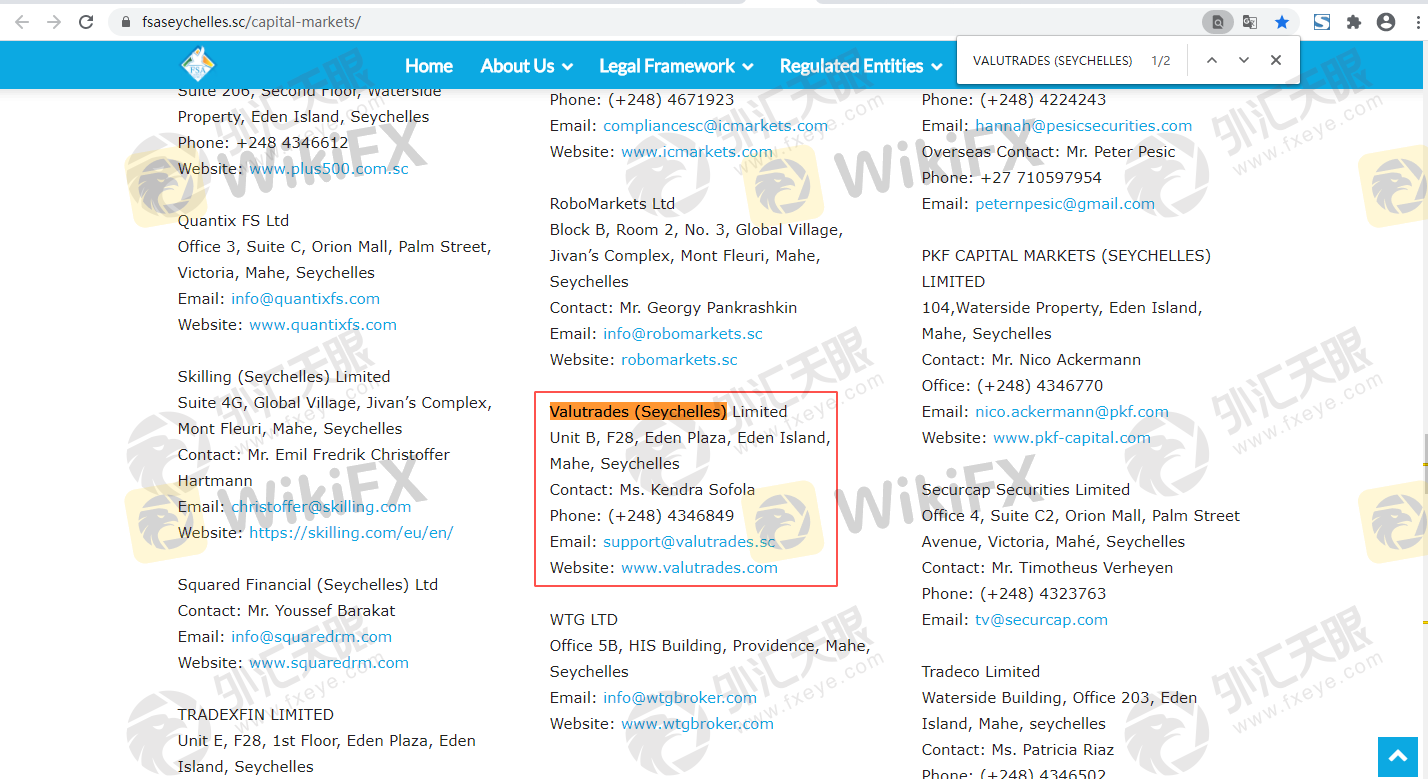The width and height of the screenshot is (1428, 779).
Task: Go to Home in navigation bar
Action: [x=429, y=66]
